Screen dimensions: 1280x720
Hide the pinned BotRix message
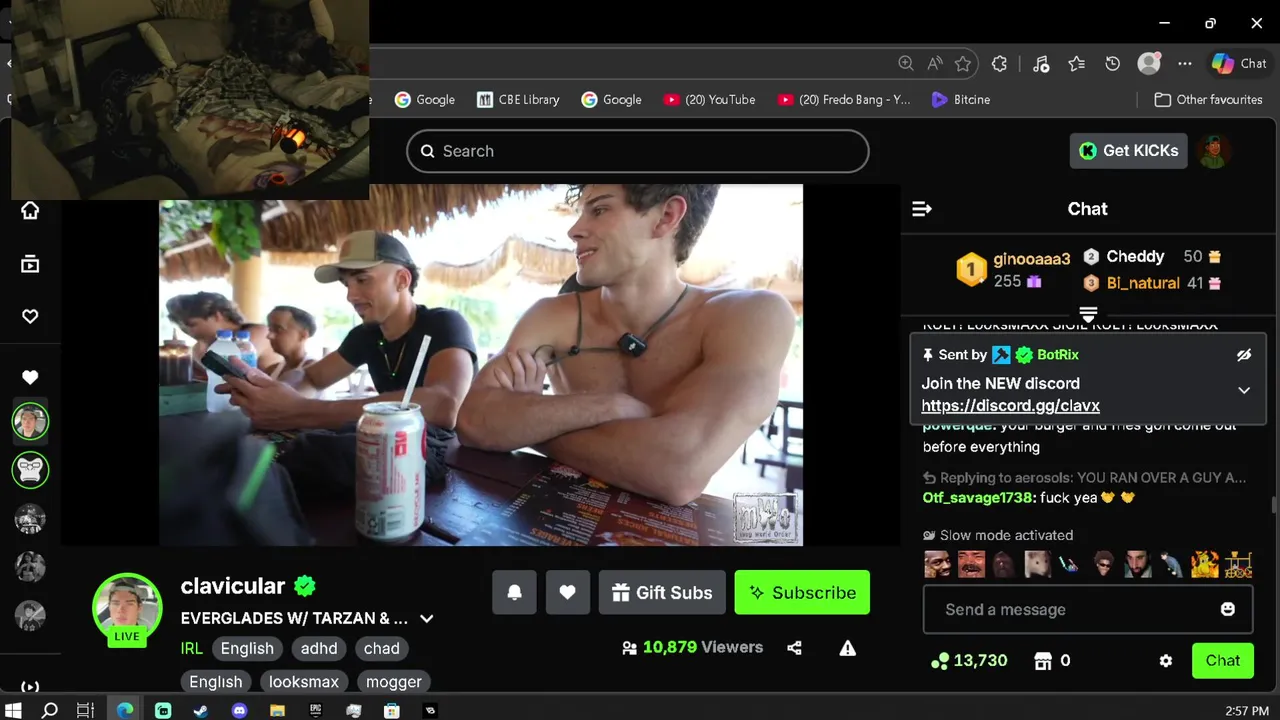click(x=1244, y=355)
